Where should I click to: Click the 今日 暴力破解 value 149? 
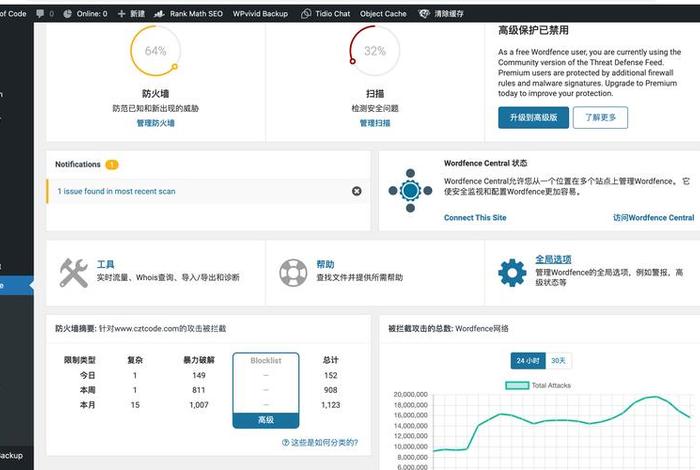pos(199,375)
